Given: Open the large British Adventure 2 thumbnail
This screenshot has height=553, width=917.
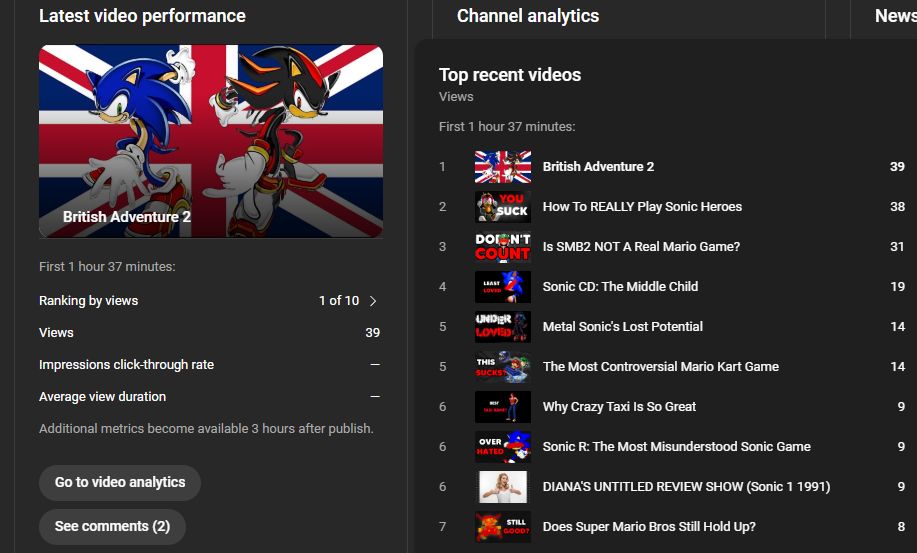Looking at the screenshot, I should pyautogui.click(x=211, y=141).
